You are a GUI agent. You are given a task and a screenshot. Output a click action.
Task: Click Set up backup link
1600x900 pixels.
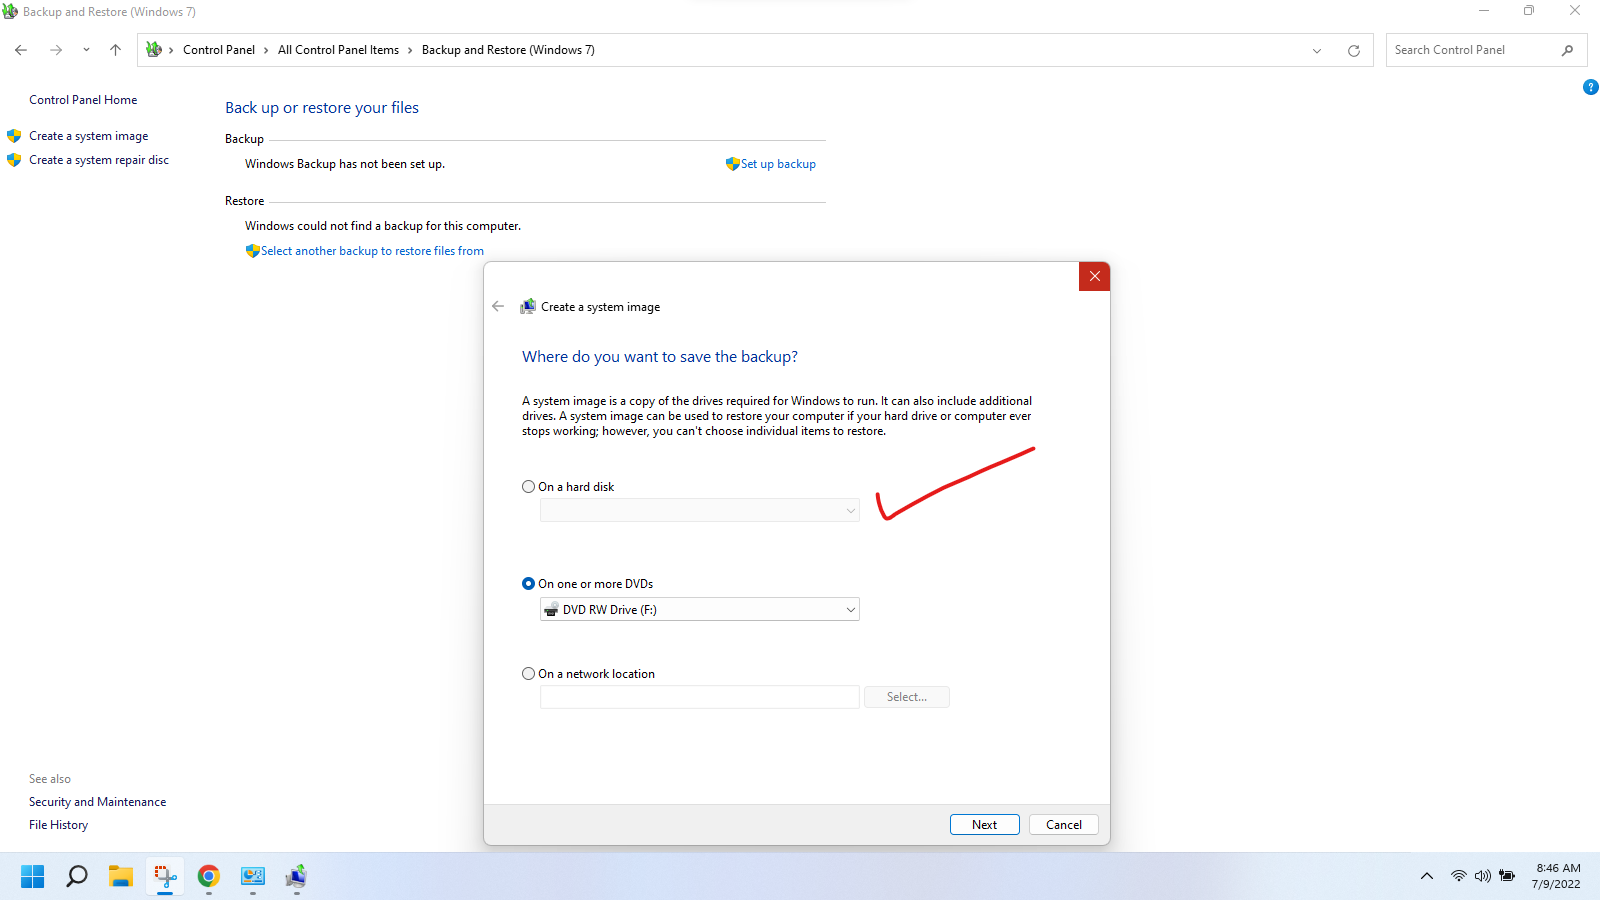[778, 164]
